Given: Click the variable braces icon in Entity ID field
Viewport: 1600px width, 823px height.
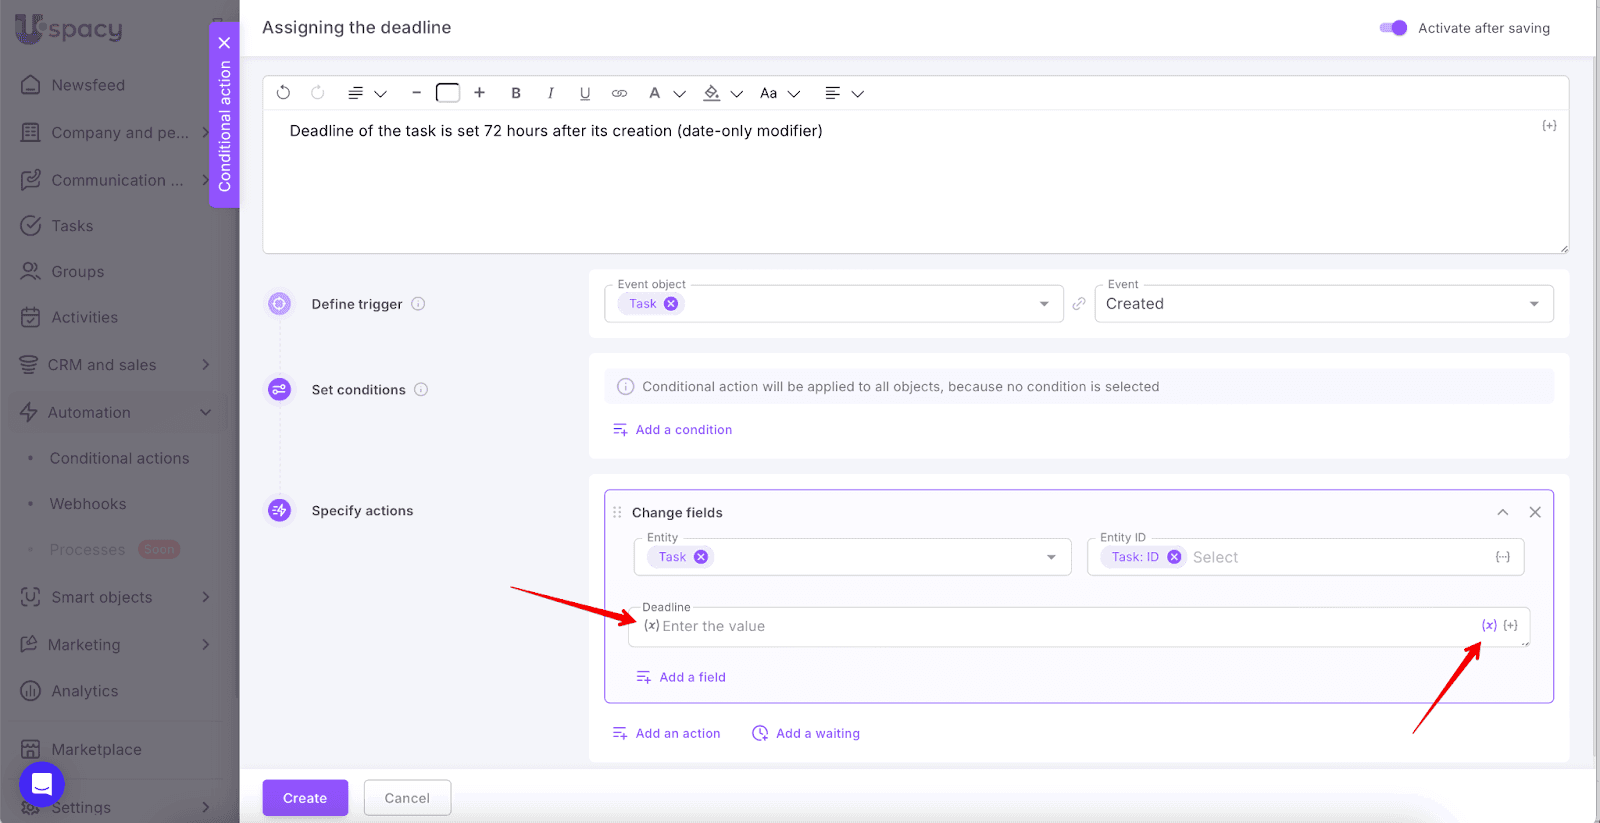Looking at the screenshot, I should pos(1502,557).
